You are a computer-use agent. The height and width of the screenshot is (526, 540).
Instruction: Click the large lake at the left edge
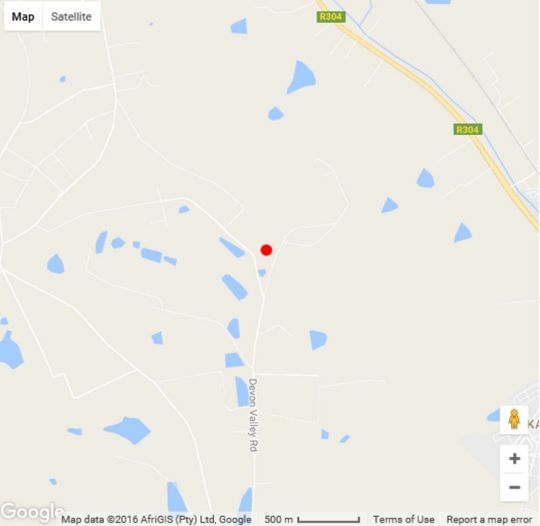[x=11, y=350]
